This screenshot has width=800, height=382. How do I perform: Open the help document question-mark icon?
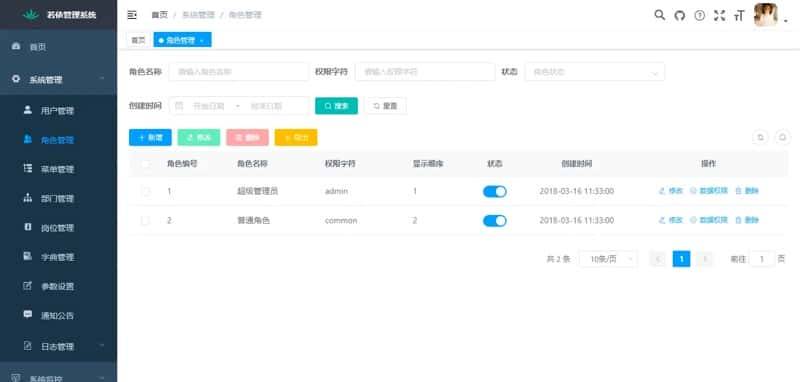700,15
